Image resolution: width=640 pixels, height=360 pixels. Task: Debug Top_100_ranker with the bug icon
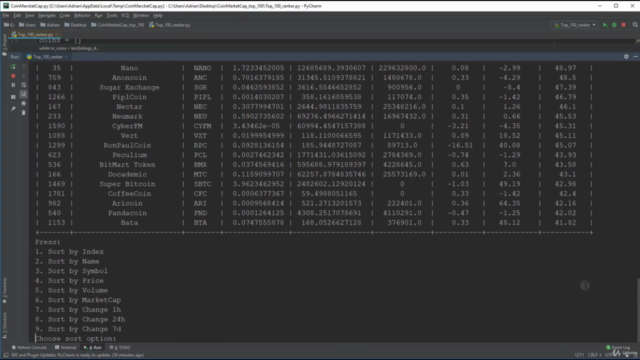tap(614, 25)
